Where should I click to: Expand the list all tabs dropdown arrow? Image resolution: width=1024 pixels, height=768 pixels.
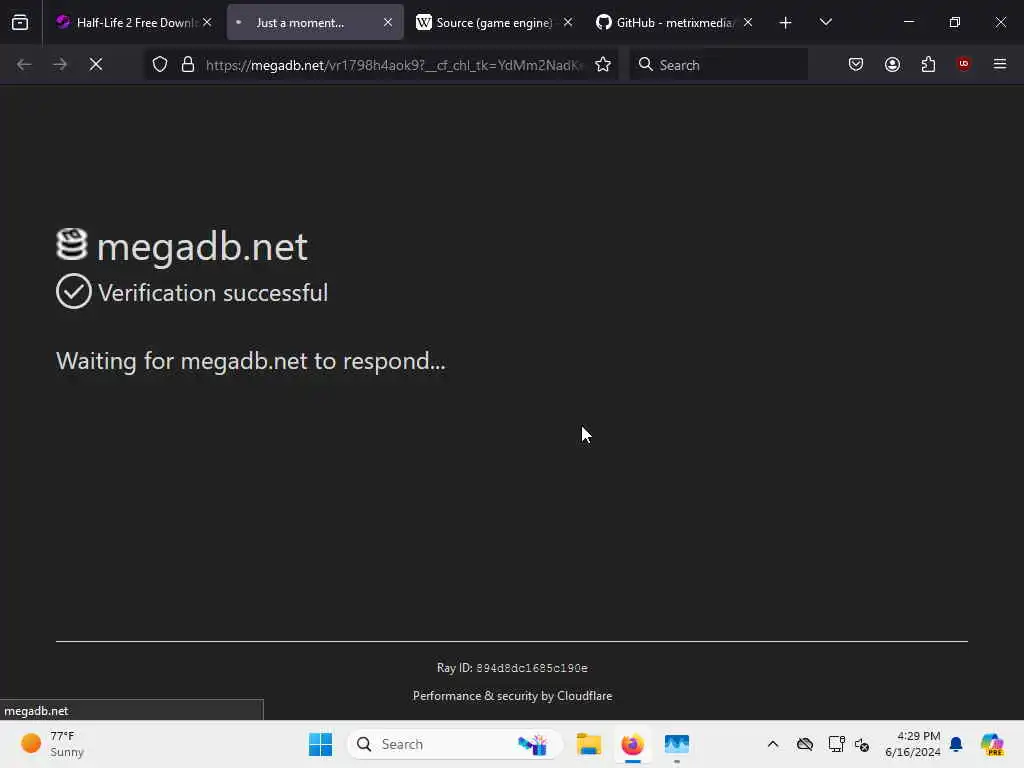(825, 22)
